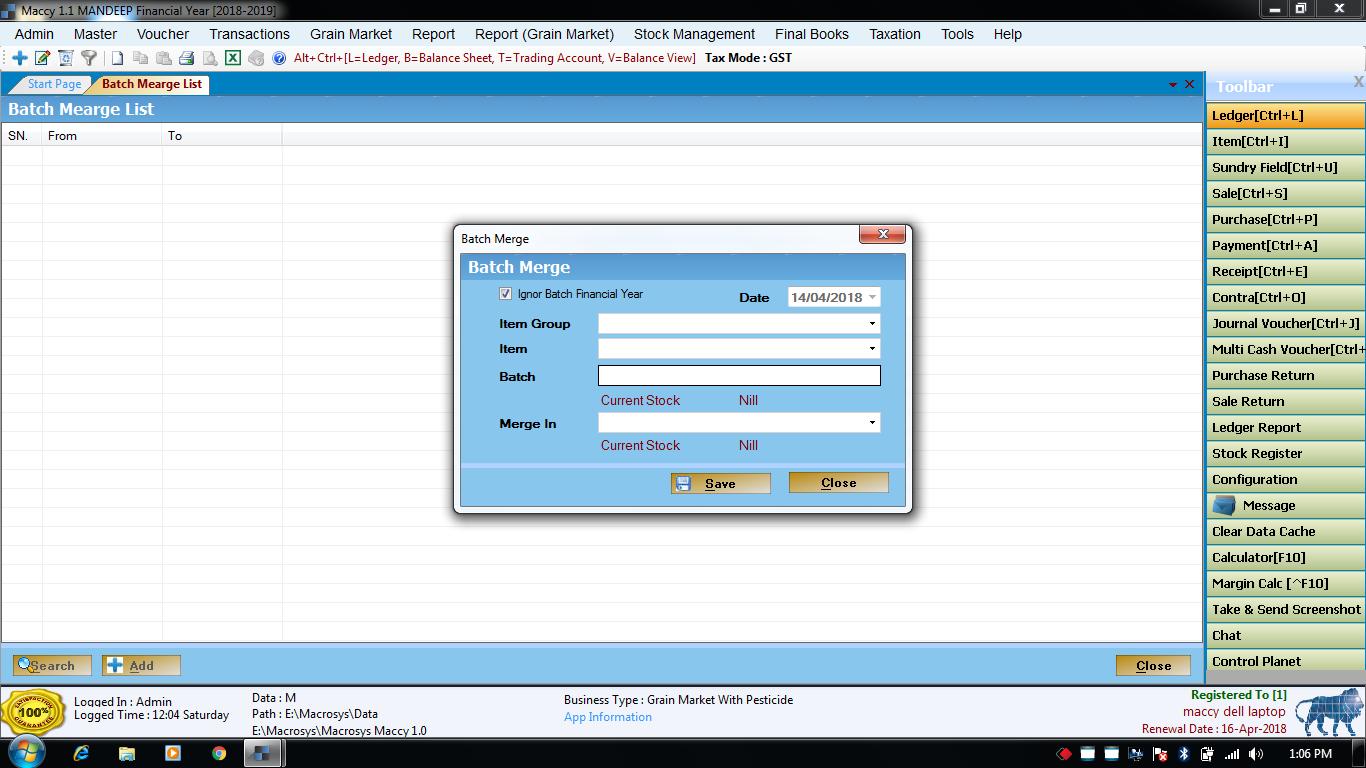This screenshot has width=1366, height=768.
Task: Close the Batch Mearge List tab with X
Action: coord(1189,84)
